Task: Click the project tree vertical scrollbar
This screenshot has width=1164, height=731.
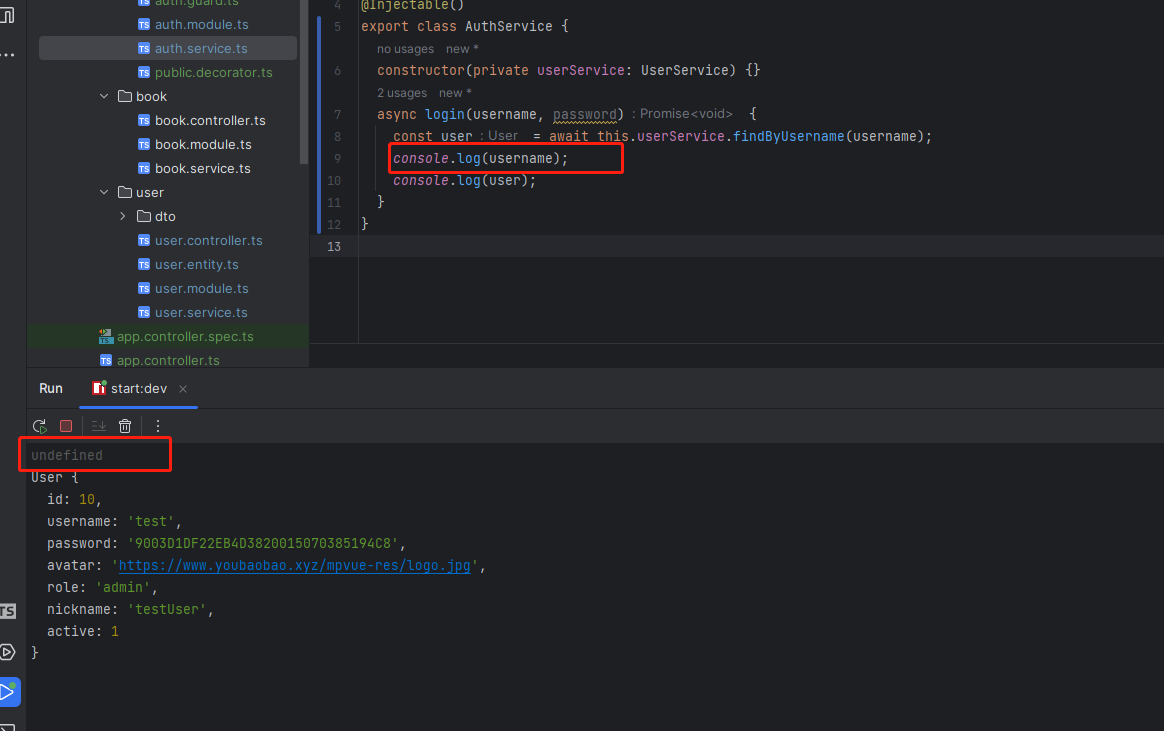Action: point(304,82)
